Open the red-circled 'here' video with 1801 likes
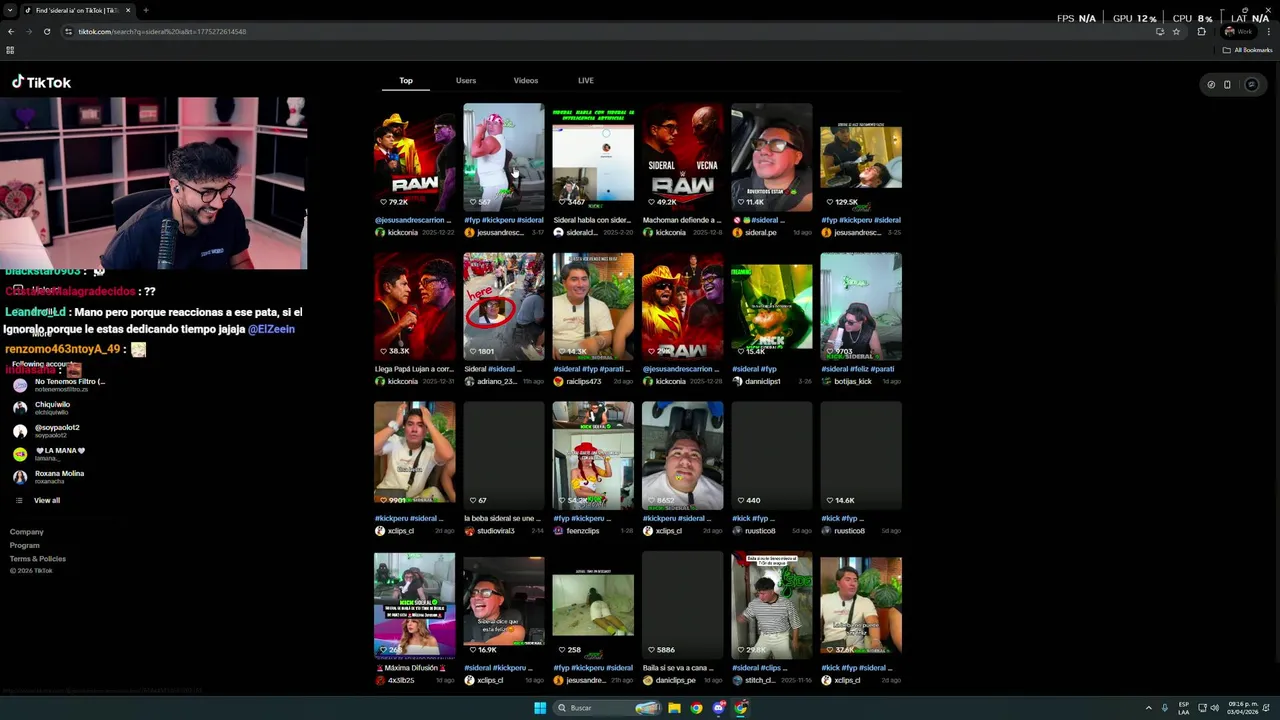Viewport: 1280px width, 720px height. [503, 305]
